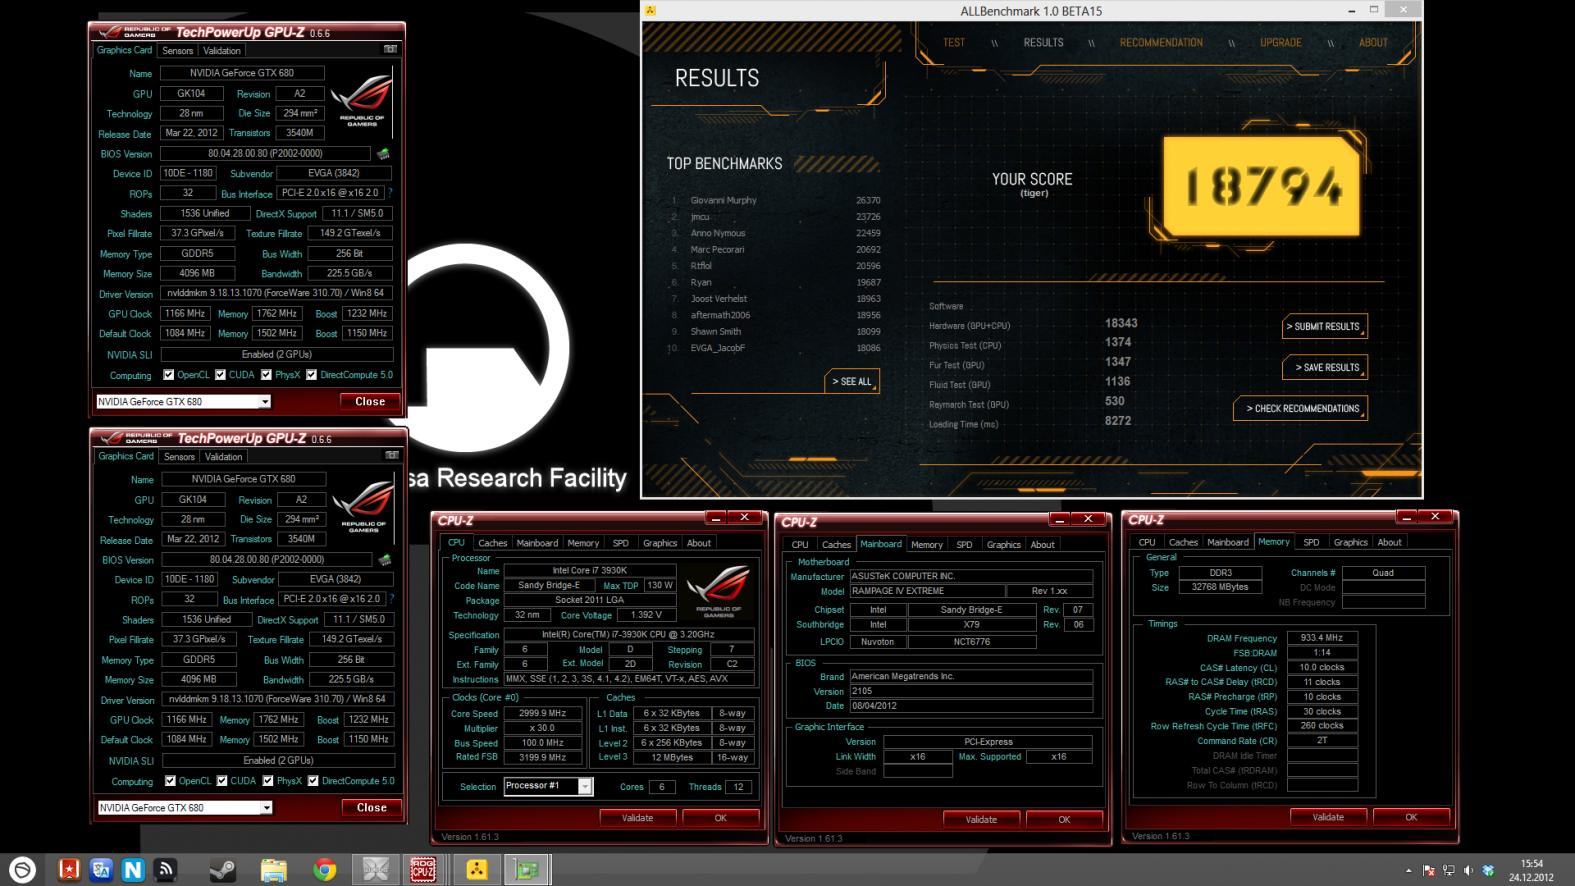
Task: Click the ALLBenchmark title bar app icon
Action: [x=651, y=10]
